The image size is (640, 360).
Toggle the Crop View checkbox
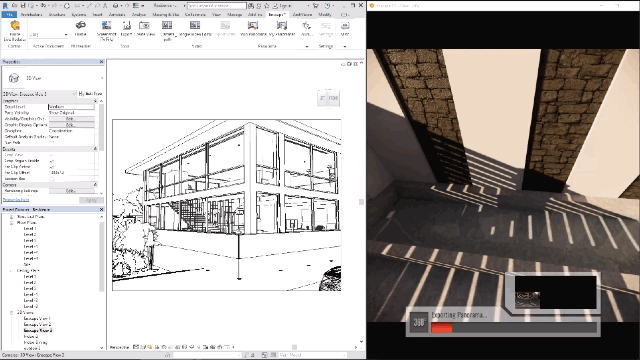[51, 155]
